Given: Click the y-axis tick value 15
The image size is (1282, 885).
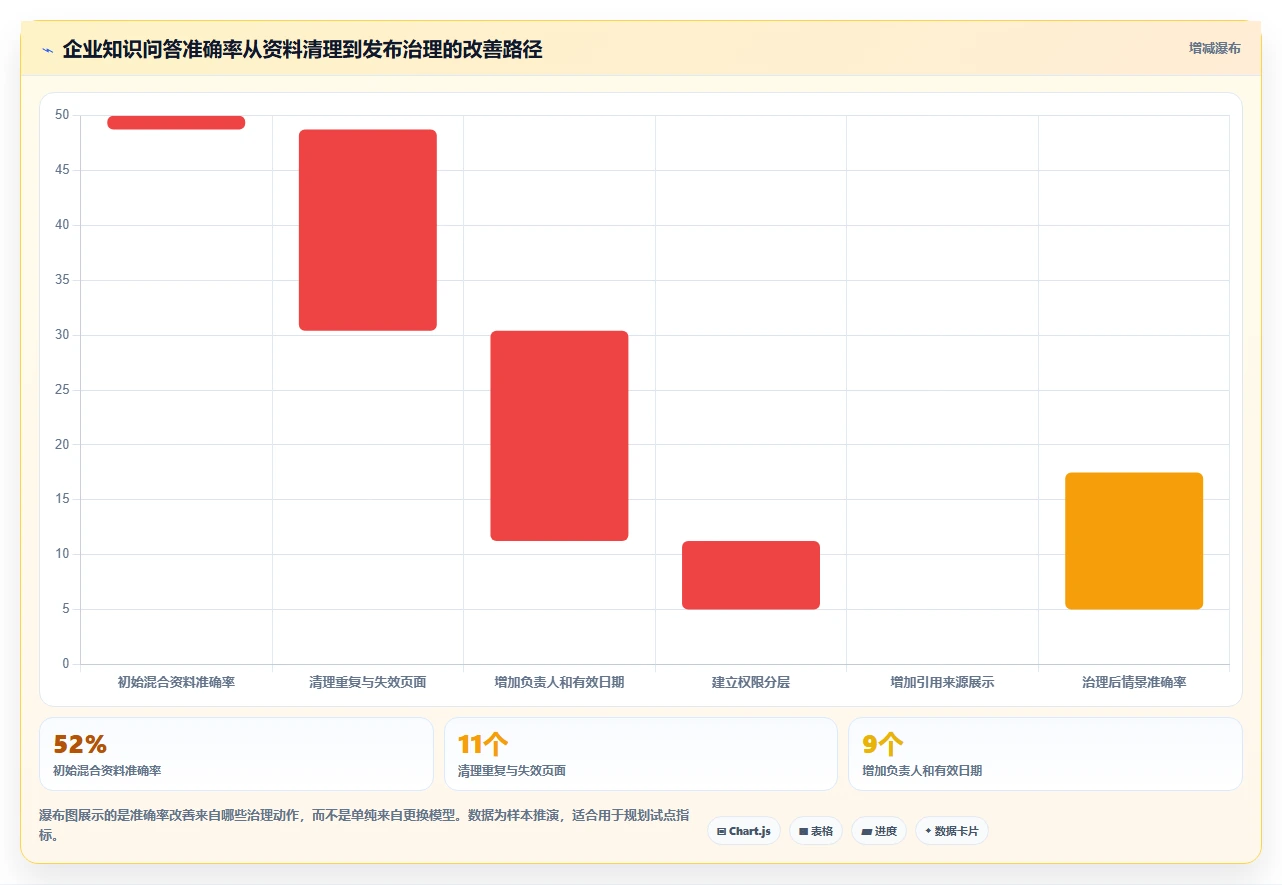Looking at the screenshot, I should (62, 499).
